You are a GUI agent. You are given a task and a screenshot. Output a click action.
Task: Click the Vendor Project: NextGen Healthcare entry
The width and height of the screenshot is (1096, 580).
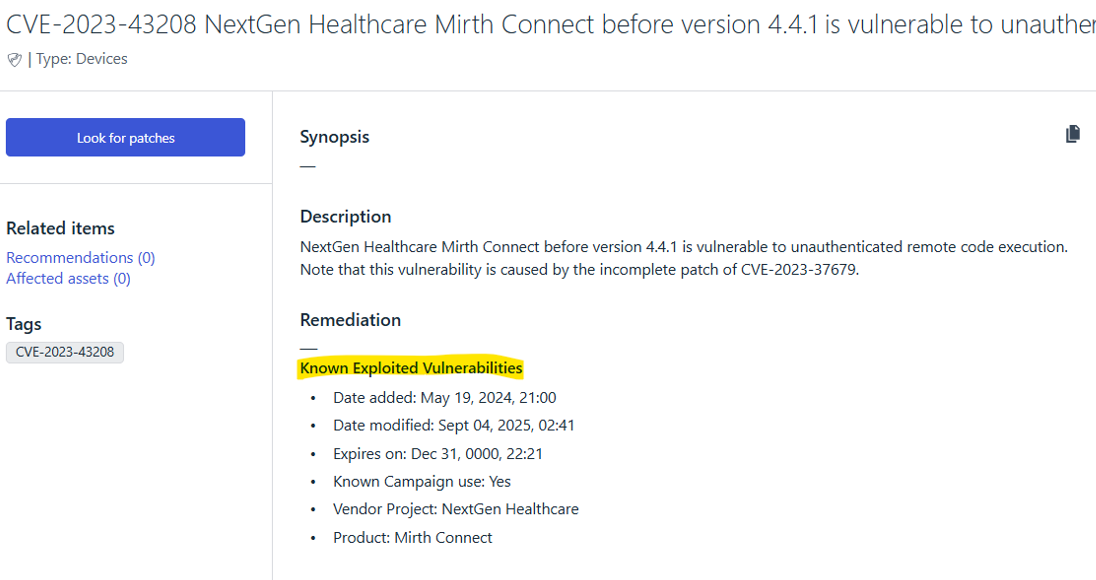[x=455, y=509]
